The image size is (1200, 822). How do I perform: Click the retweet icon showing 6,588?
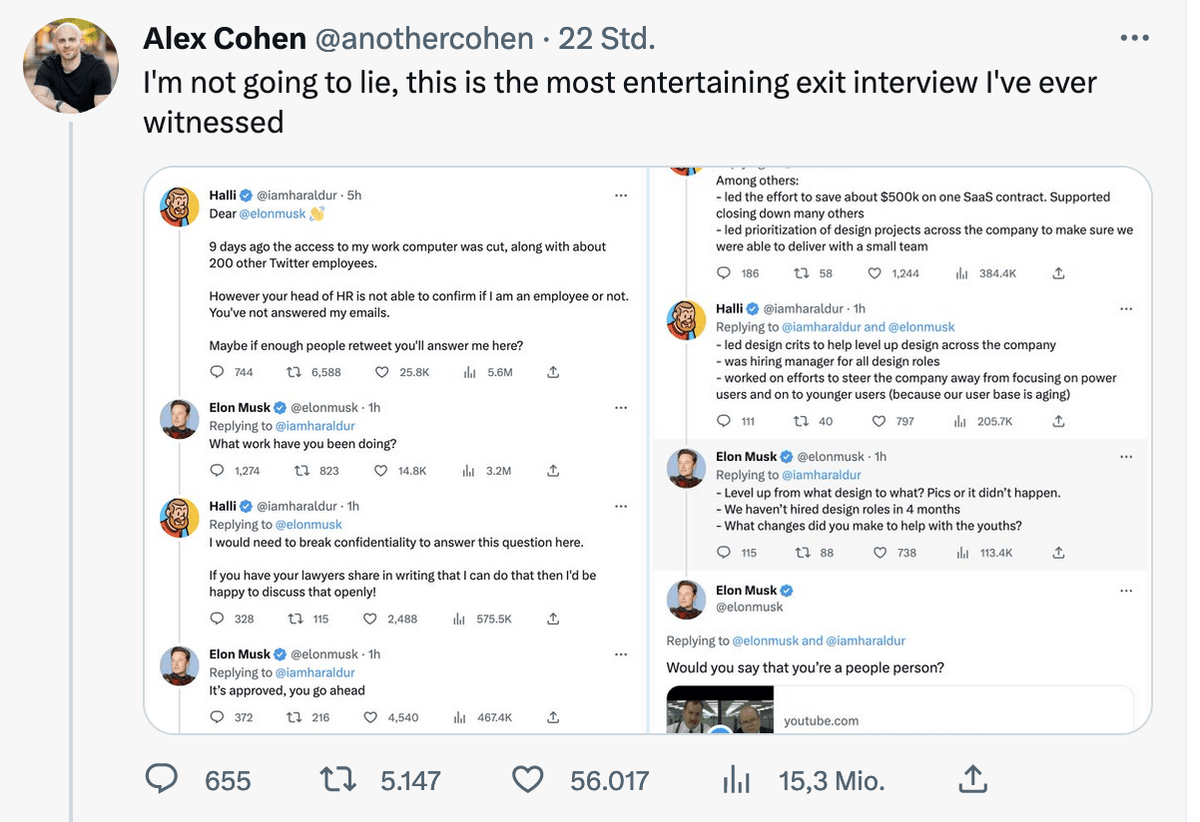(294, 372)
